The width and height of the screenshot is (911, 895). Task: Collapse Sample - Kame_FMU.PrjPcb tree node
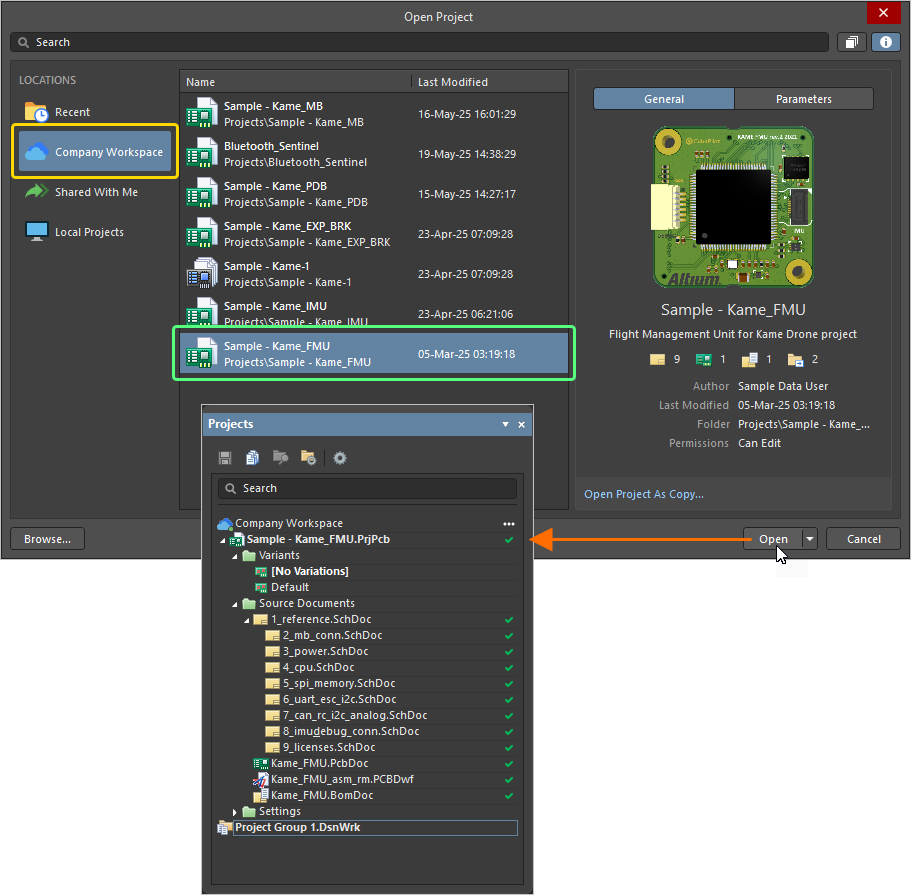(223, 540)
